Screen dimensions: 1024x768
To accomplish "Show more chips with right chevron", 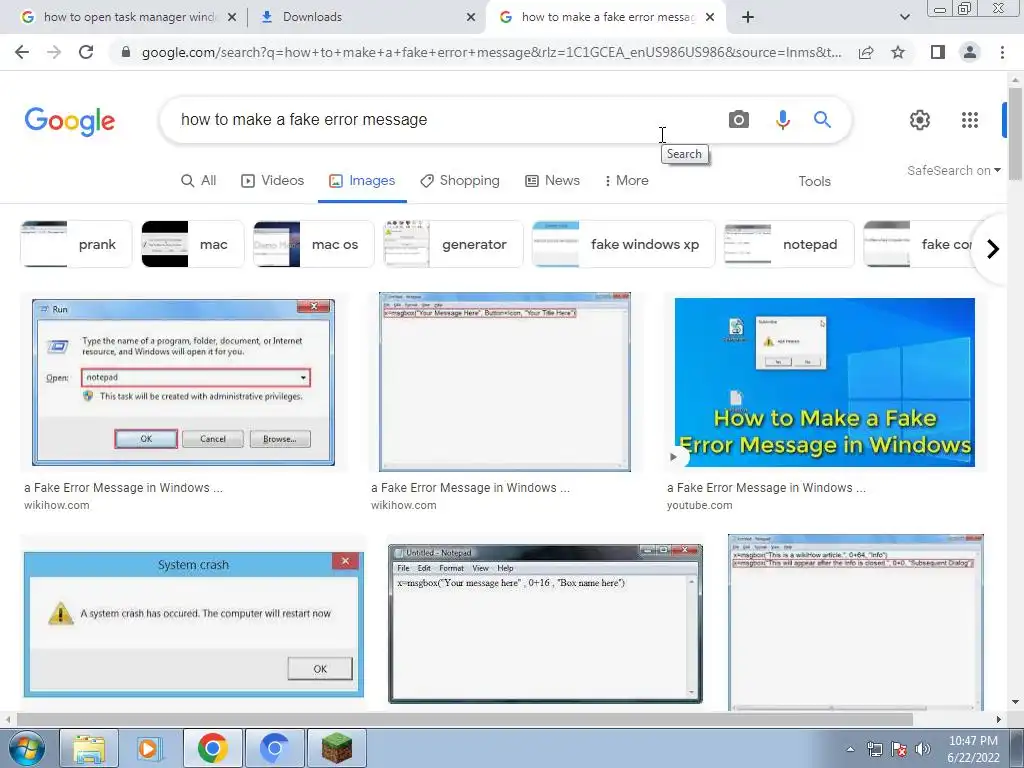I will (993, 249).
